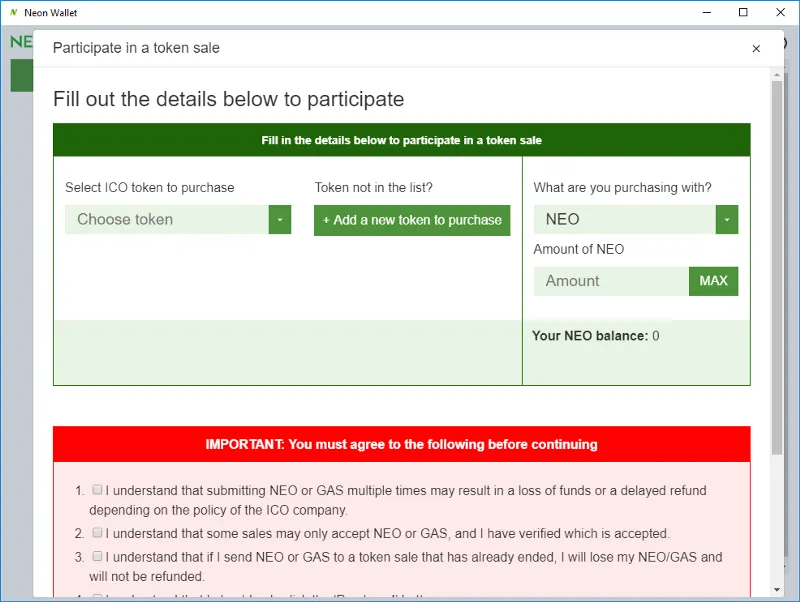Click the green 'Fill in the details' banner
The image size is (800, 602).
[x=402, y=140]
